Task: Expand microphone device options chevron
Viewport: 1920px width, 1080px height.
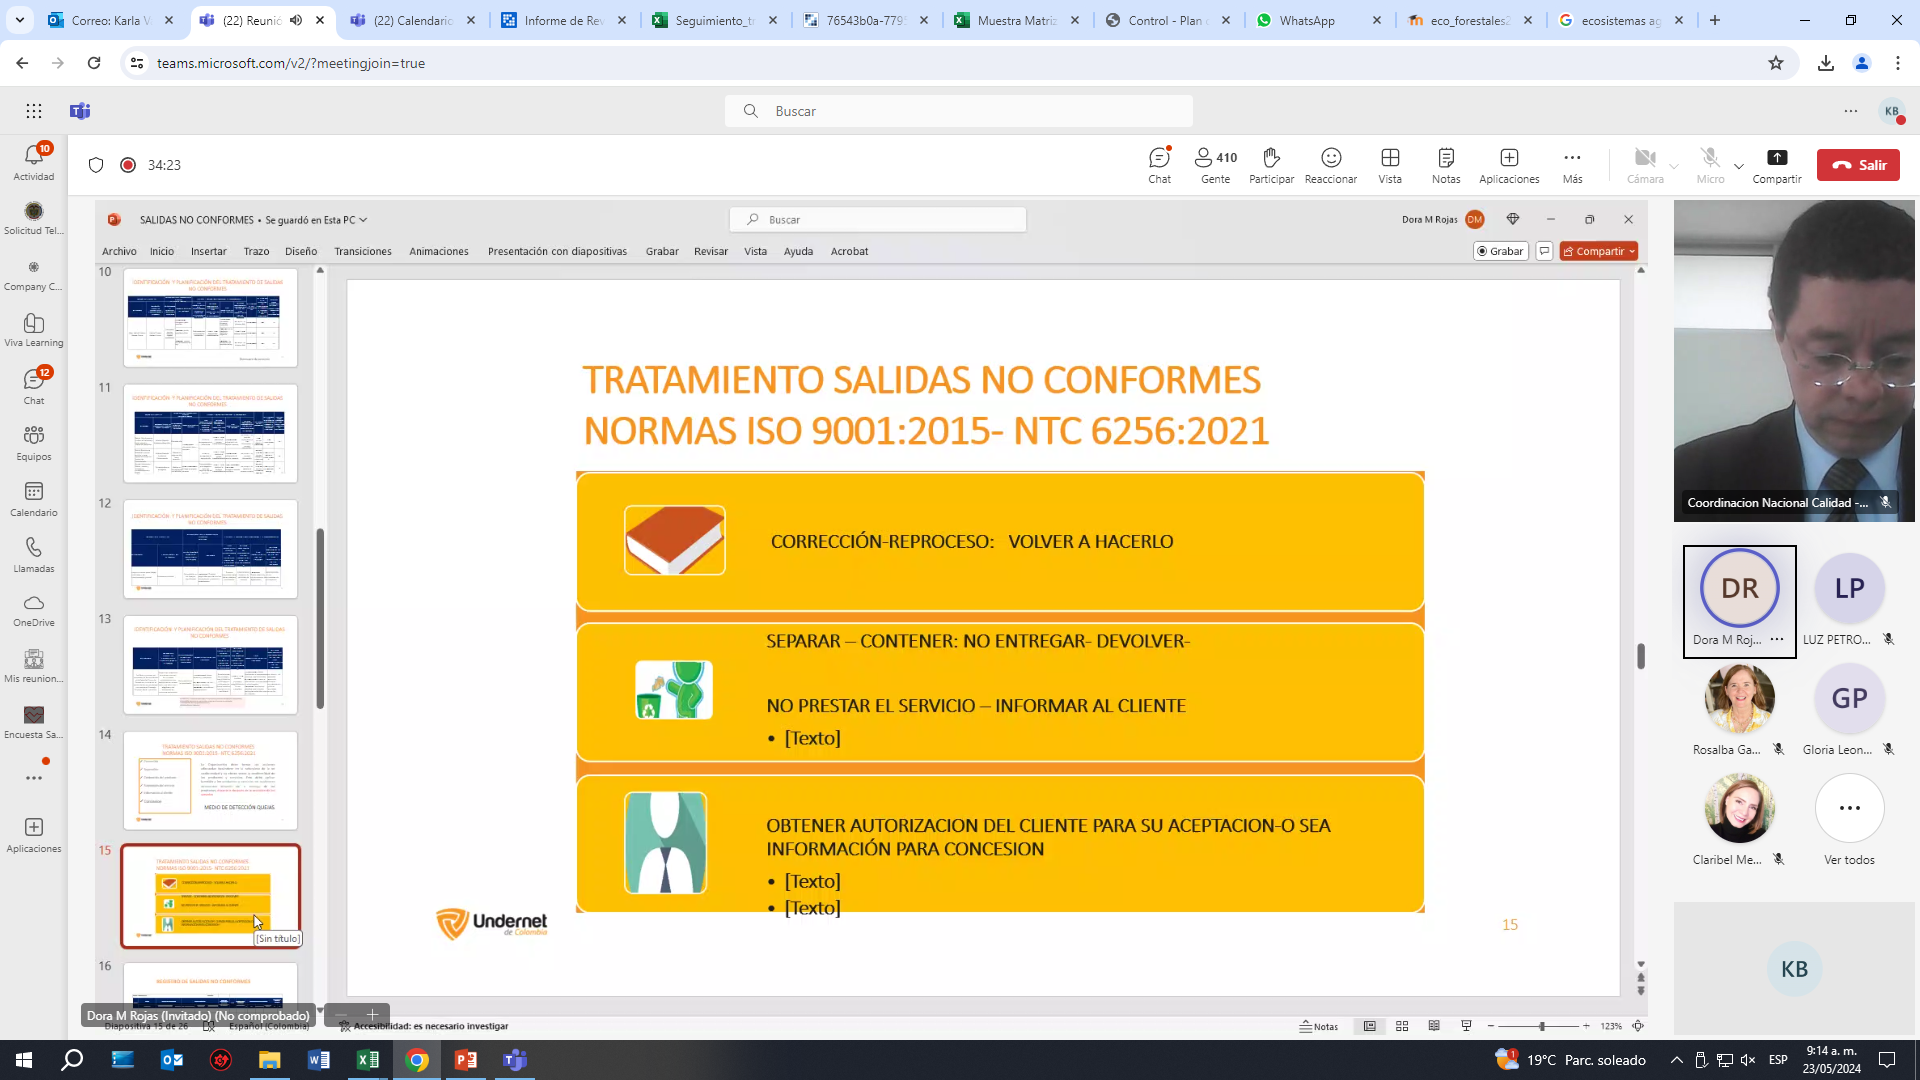Action: coord(1739,166)
